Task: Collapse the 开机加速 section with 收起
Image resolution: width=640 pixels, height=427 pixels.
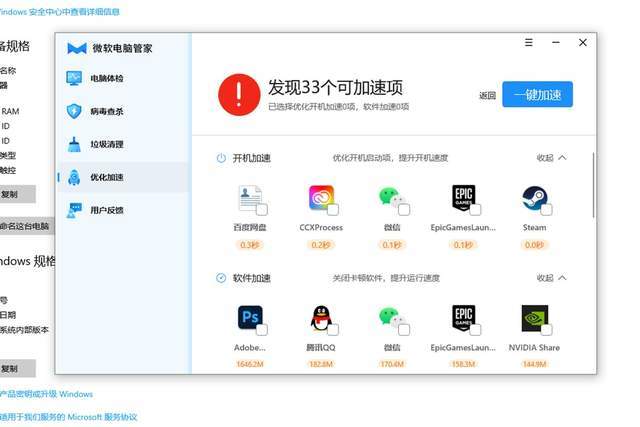Action: [551, 158]
